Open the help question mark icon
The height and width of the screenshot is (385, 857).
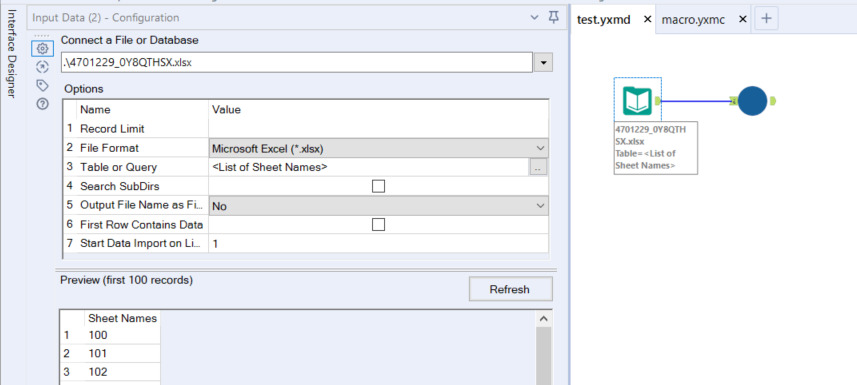42,104
